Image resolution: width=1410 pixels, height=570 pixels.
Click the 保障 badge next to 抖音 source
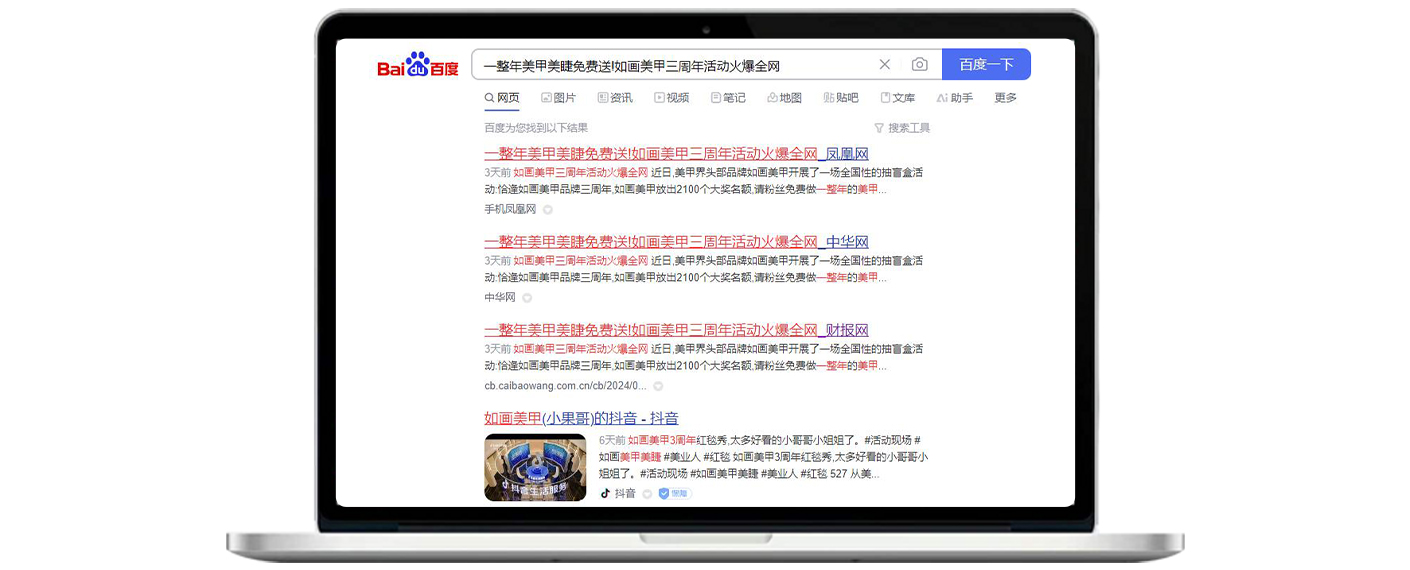[675, 494]
